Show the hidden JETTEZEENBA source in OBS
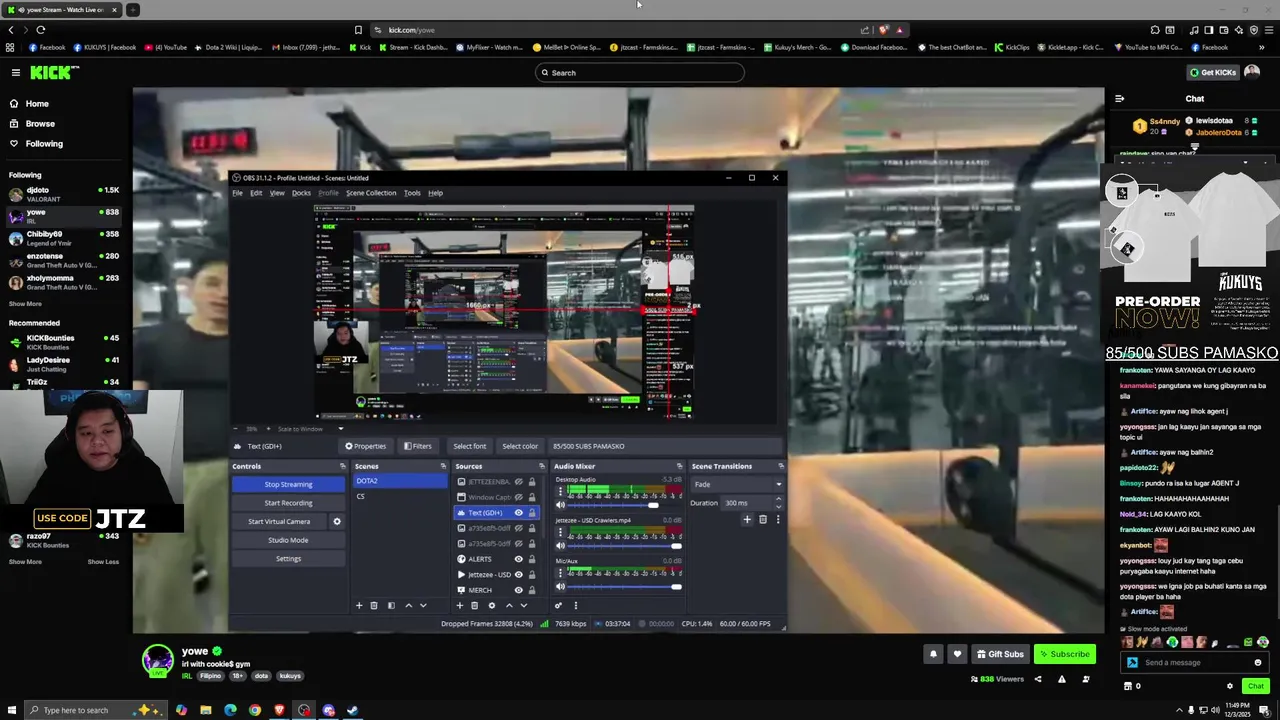Image resolution: width=1280 pixels, height=720 pixels. pos(518,482)
